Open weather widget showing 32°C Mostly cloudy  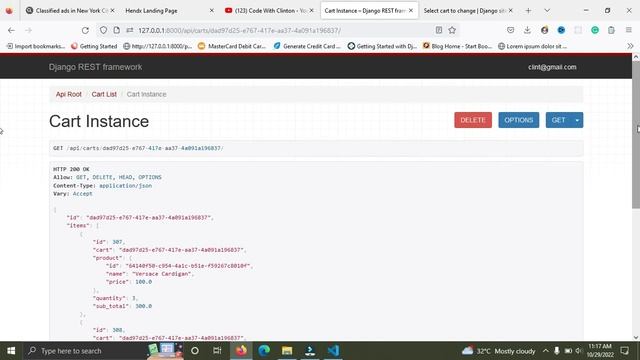pos(498,351)
